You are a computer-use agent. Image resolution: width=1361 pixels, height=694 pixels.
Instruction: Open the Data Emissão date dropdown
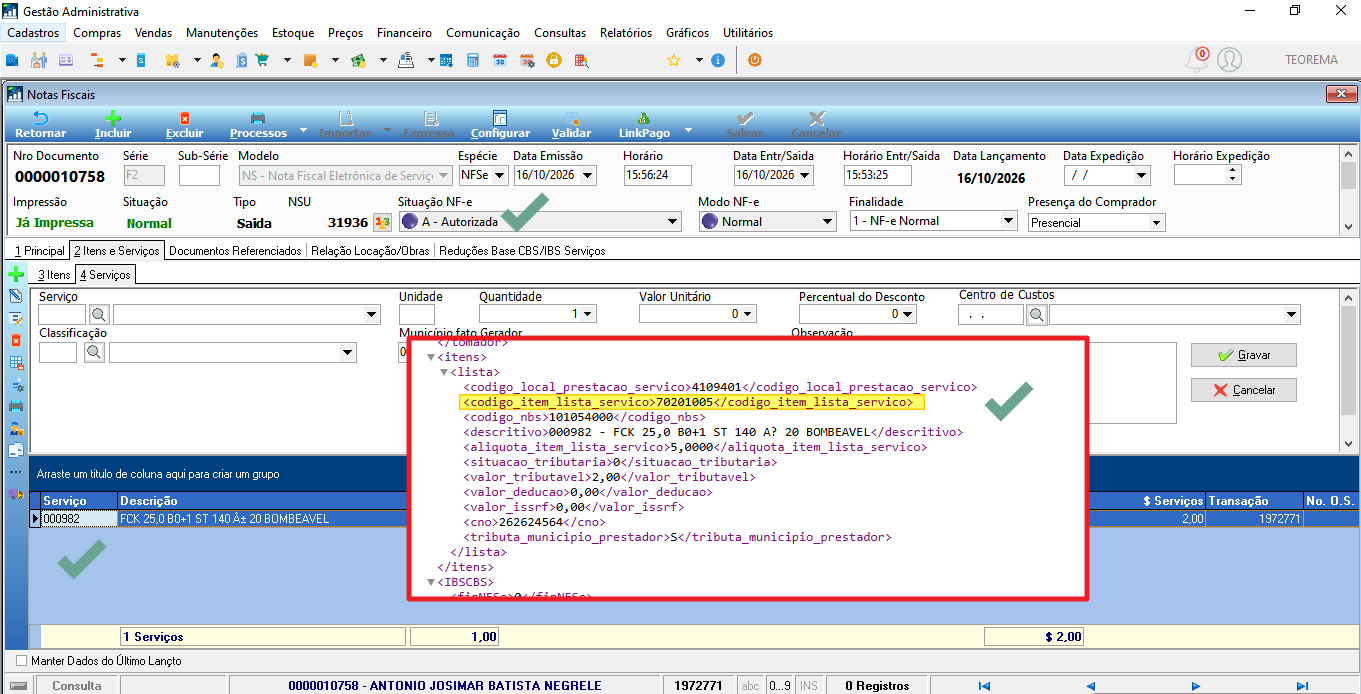click(587, 175)
